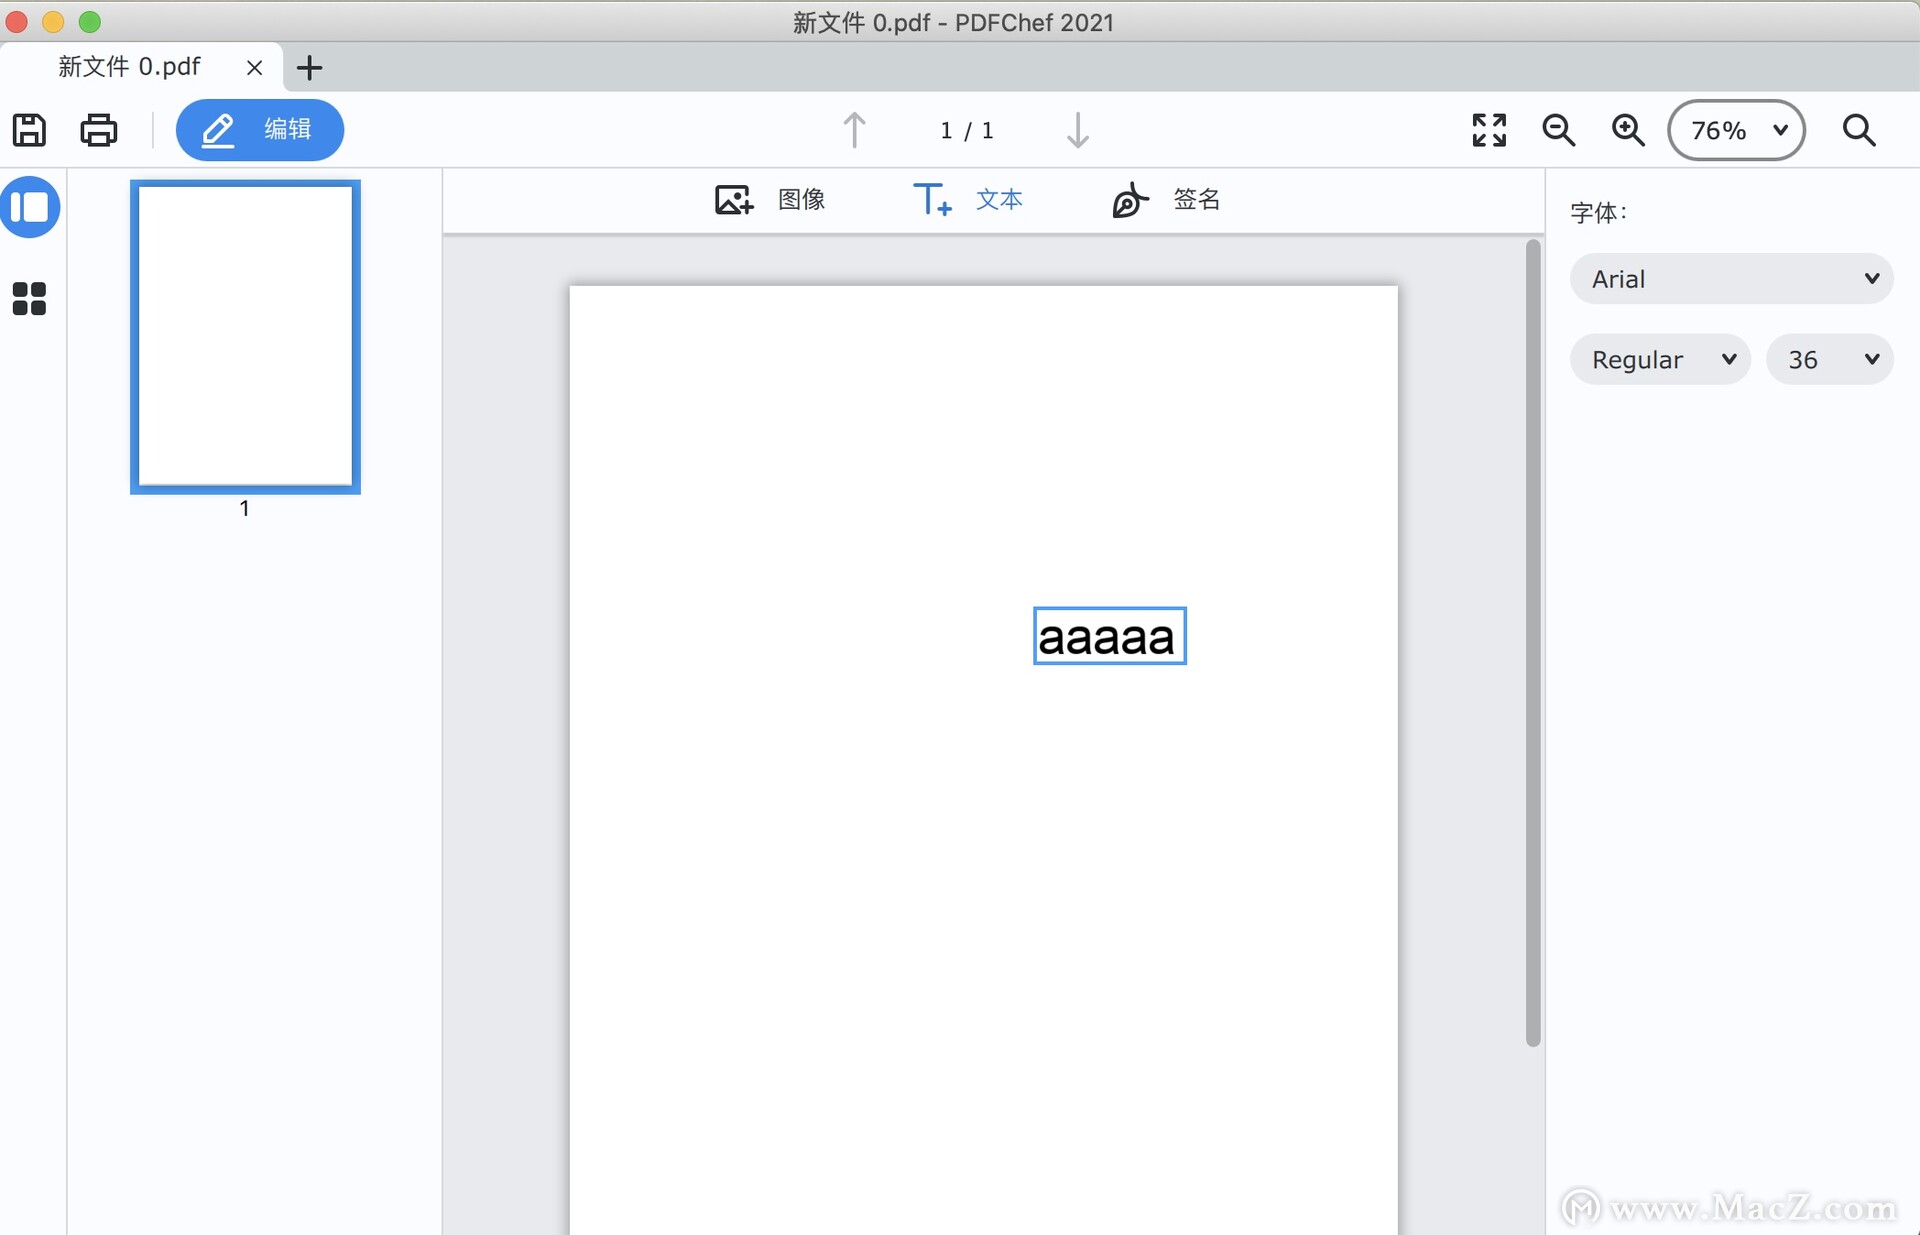The height and width of the screenshot is (1235, 1920).
Task: Open the Regular font style dropdown
Action: [x=1660, y=360]
